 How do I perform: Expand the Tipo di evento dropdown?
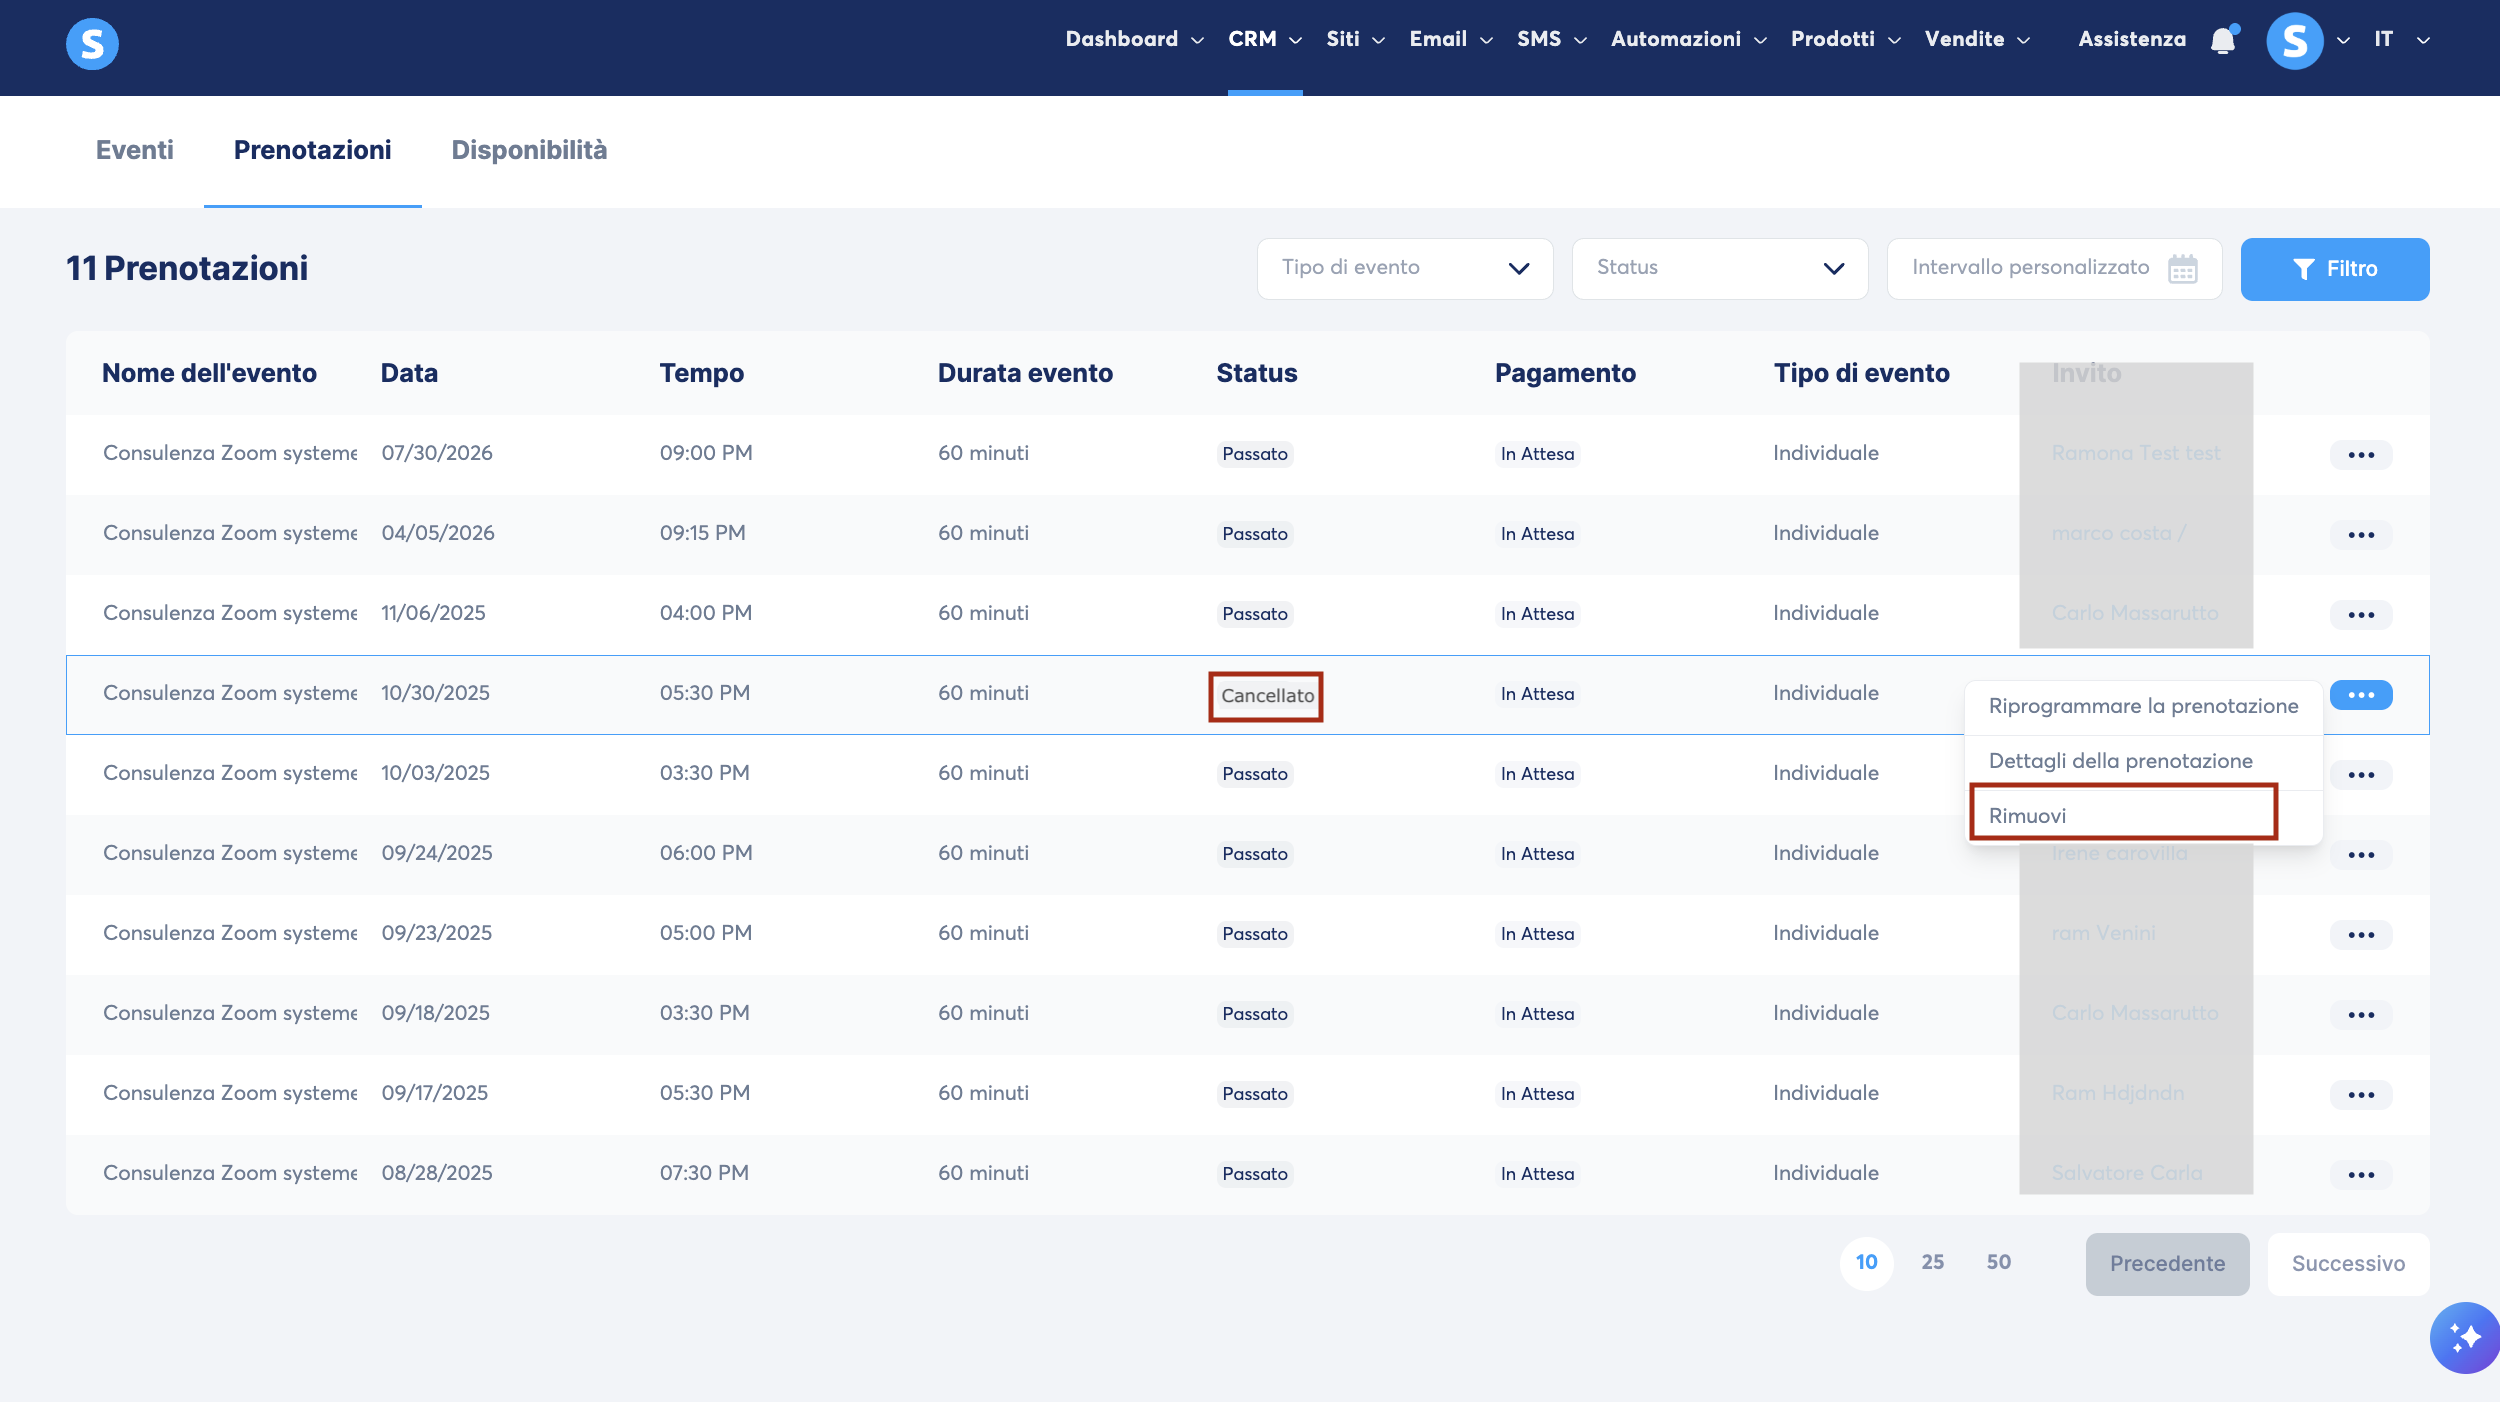1405,268
